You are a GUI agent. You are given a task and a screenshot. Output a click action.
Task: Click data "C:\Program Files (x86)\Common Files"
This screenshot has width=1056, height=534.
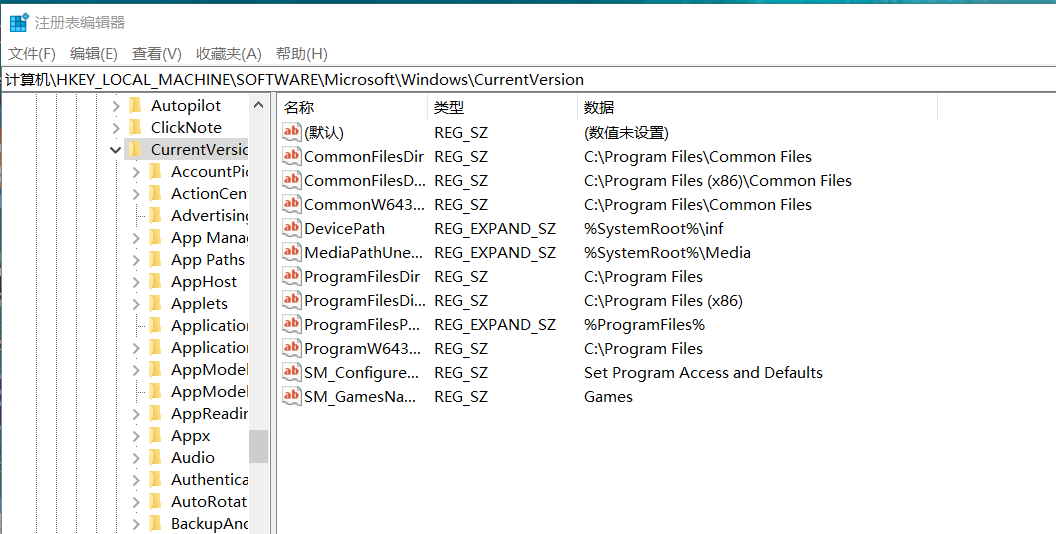click(717, 180)
